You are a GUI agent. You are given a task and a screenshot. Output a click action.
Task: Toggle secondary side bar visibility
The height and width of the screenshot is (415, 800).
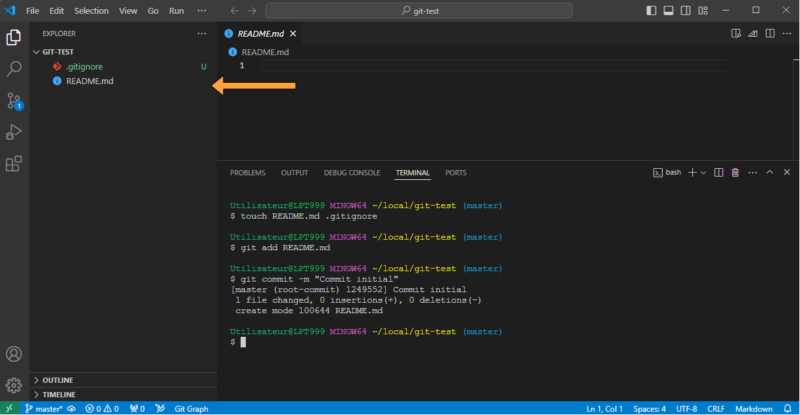(x=684, y=10)
